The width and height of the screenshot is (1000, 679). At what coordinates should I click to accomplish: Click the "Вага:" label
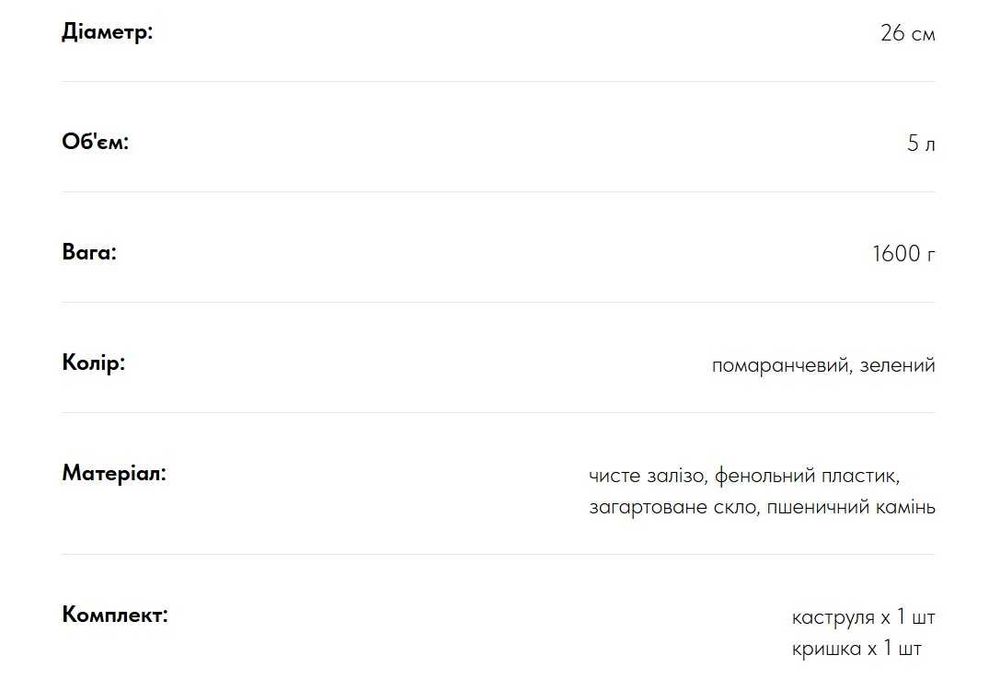point(89,252)
